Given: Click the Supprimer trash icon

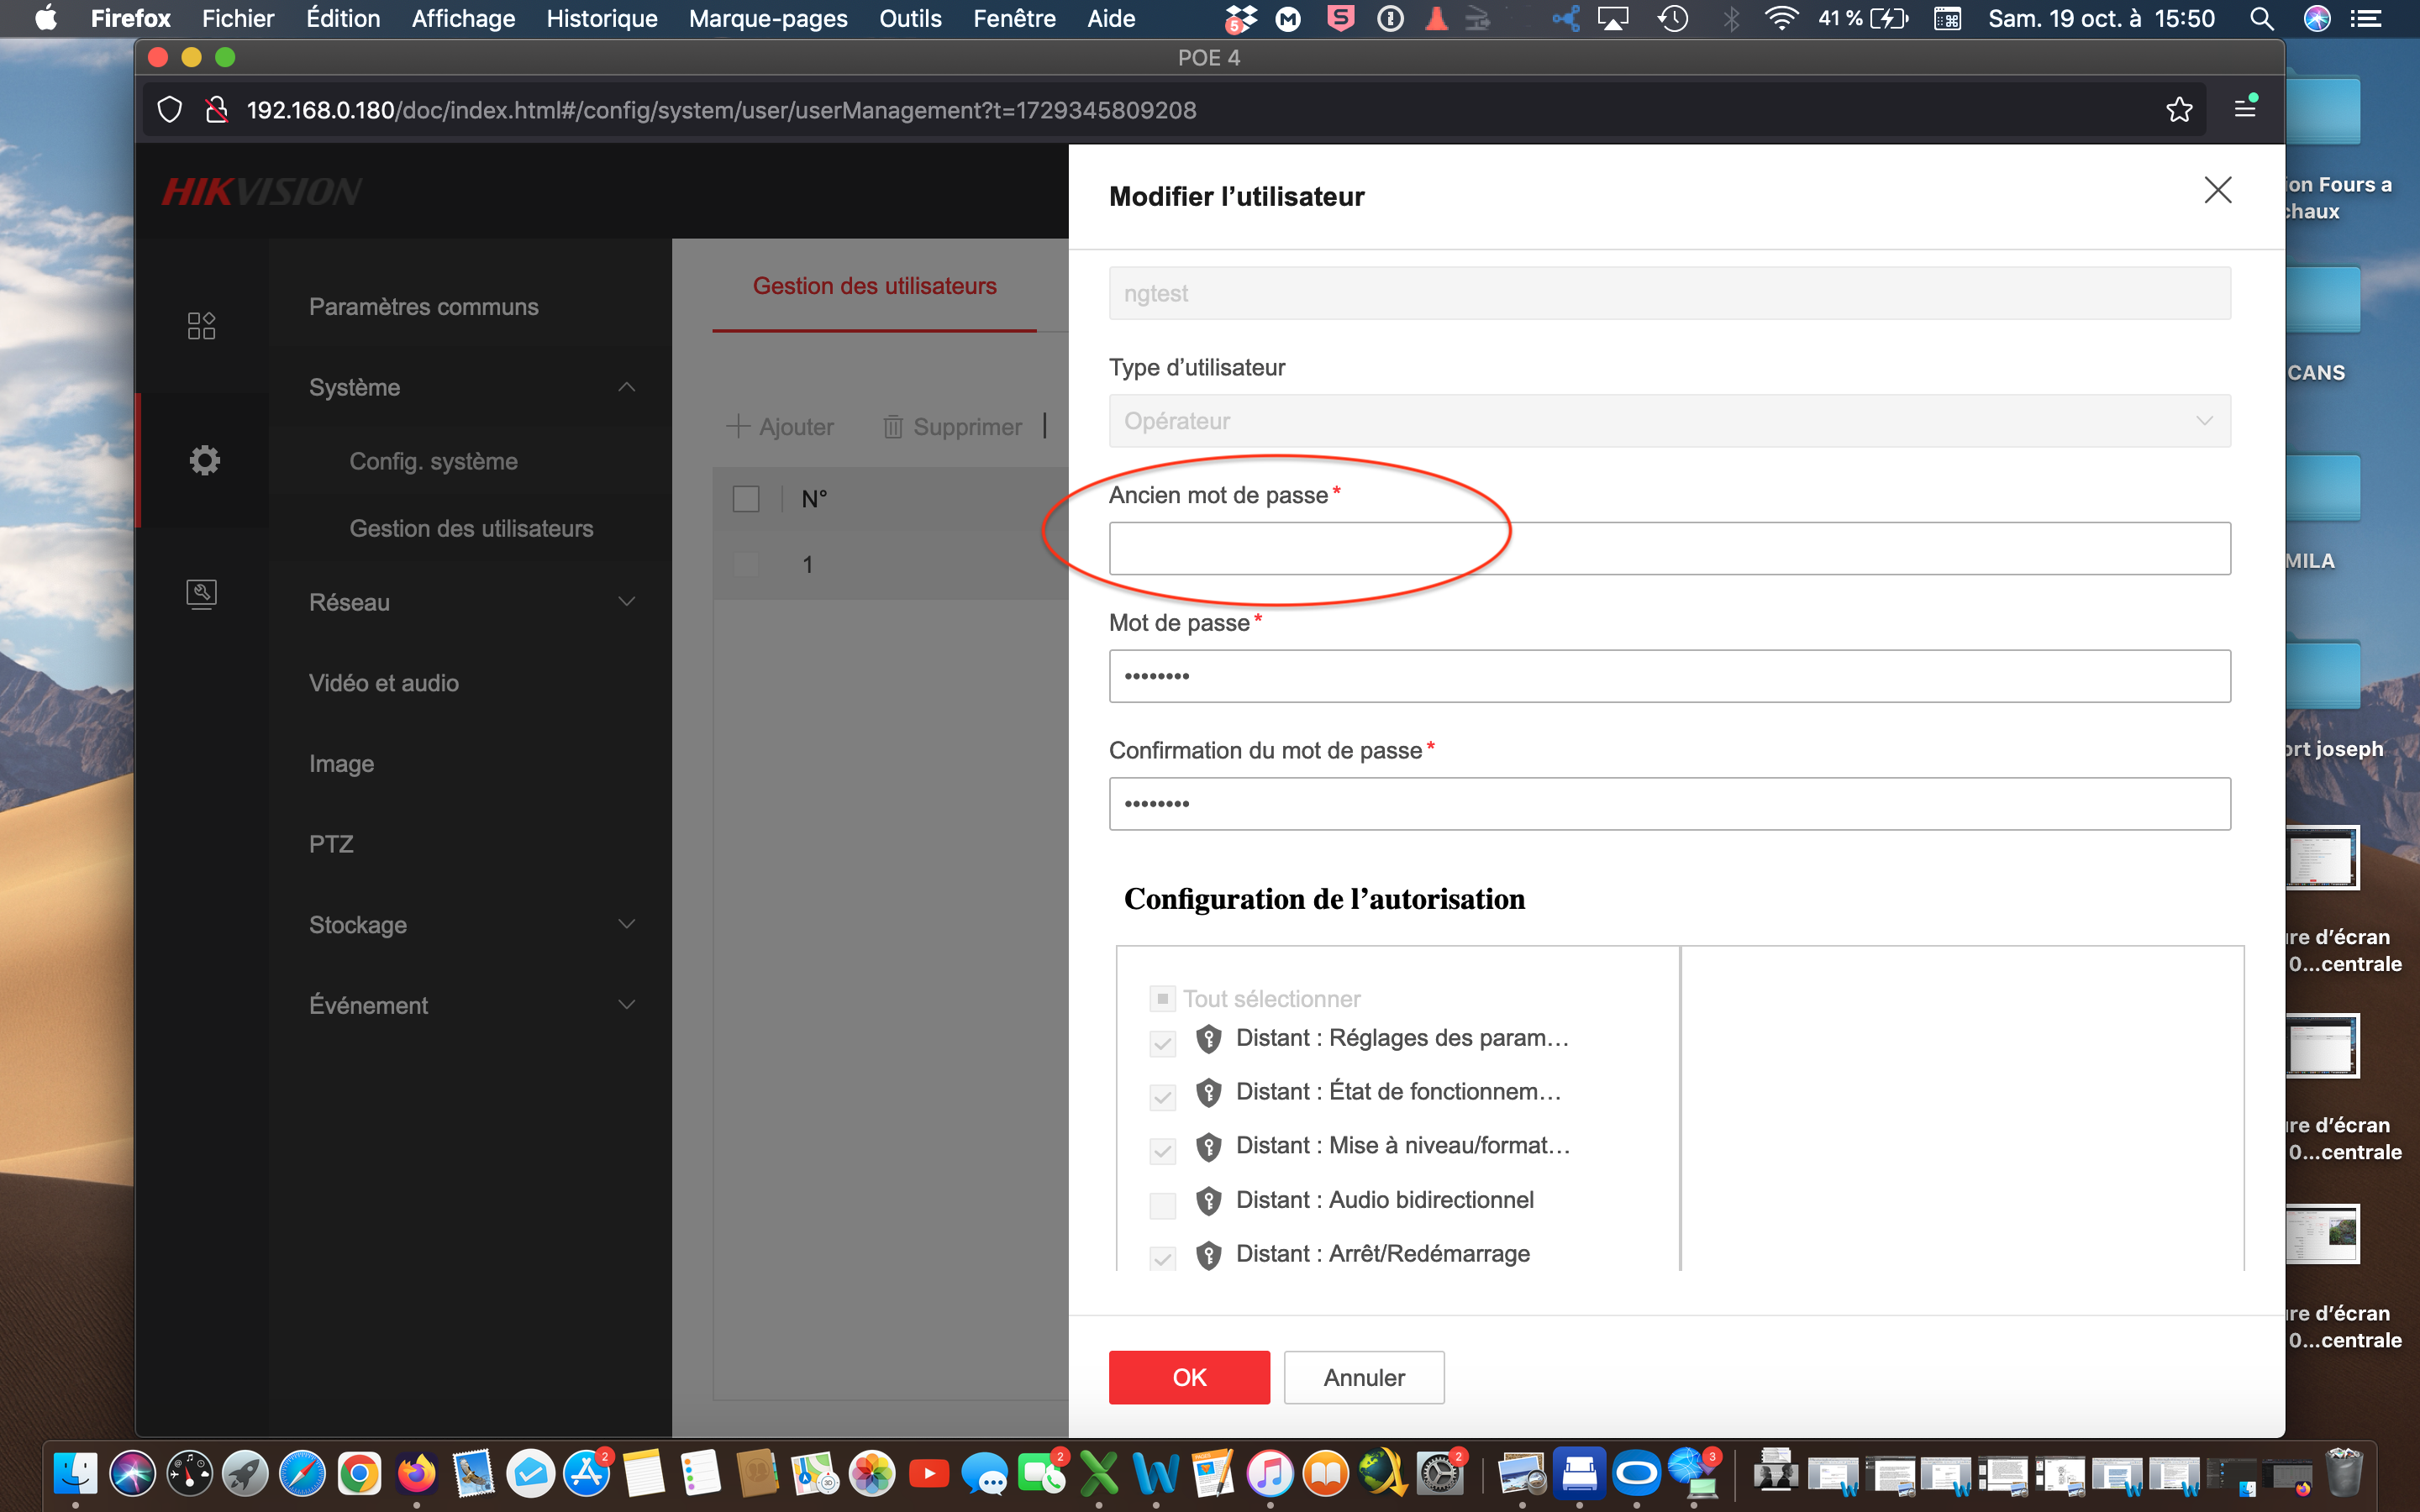Looking at the screenshot, I should pos(893,427).
